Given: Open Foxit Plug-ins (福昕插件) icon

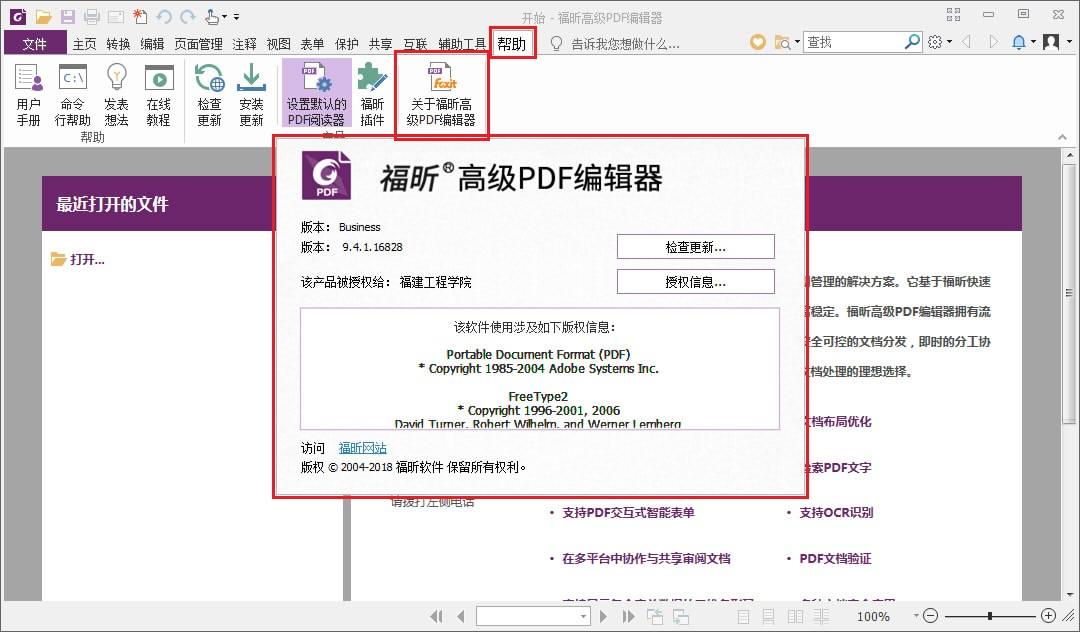Looking at the screenshot, I should tap(372, 95).
